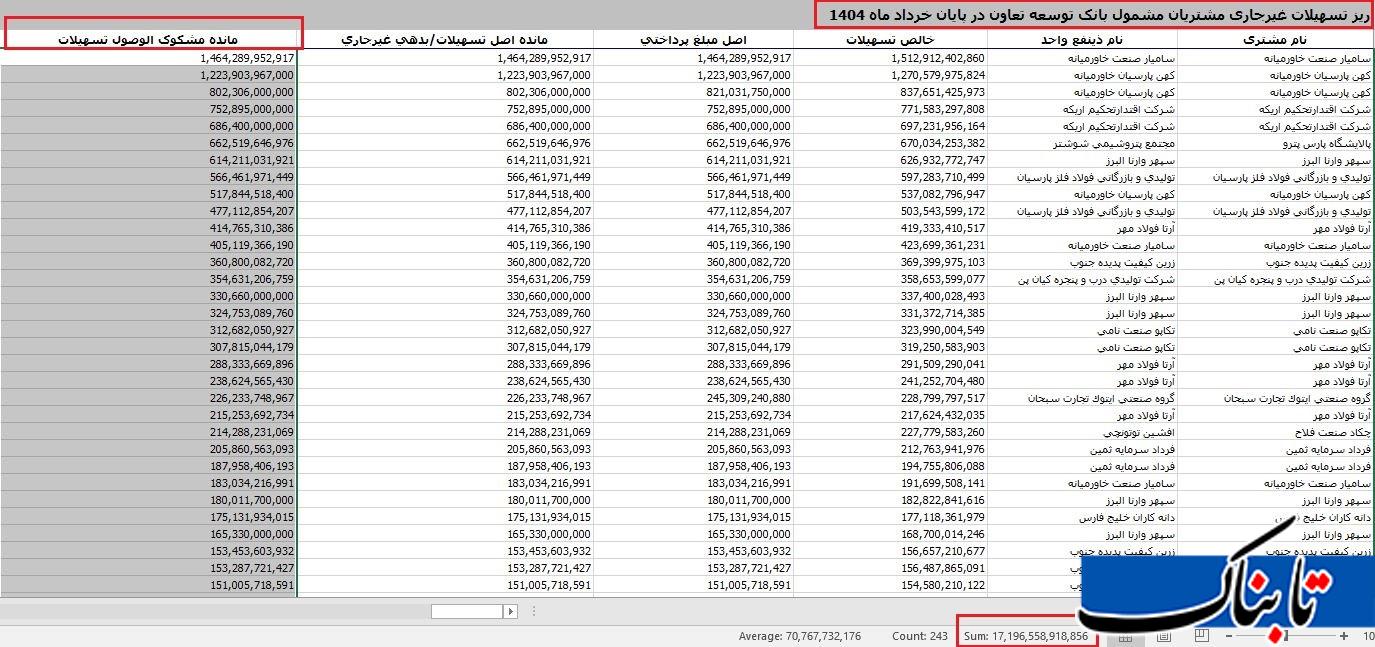Select cell 156,657,210,677
This screenshot has width=1375, height=647.
891,551
